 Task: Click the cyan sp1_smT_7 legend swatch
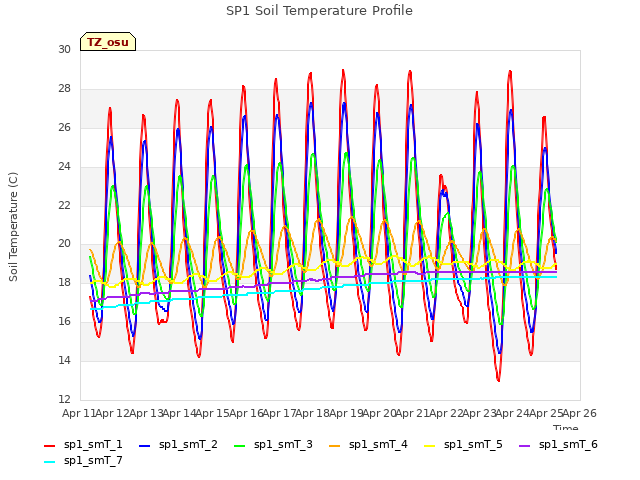click(x=49, y=462)
